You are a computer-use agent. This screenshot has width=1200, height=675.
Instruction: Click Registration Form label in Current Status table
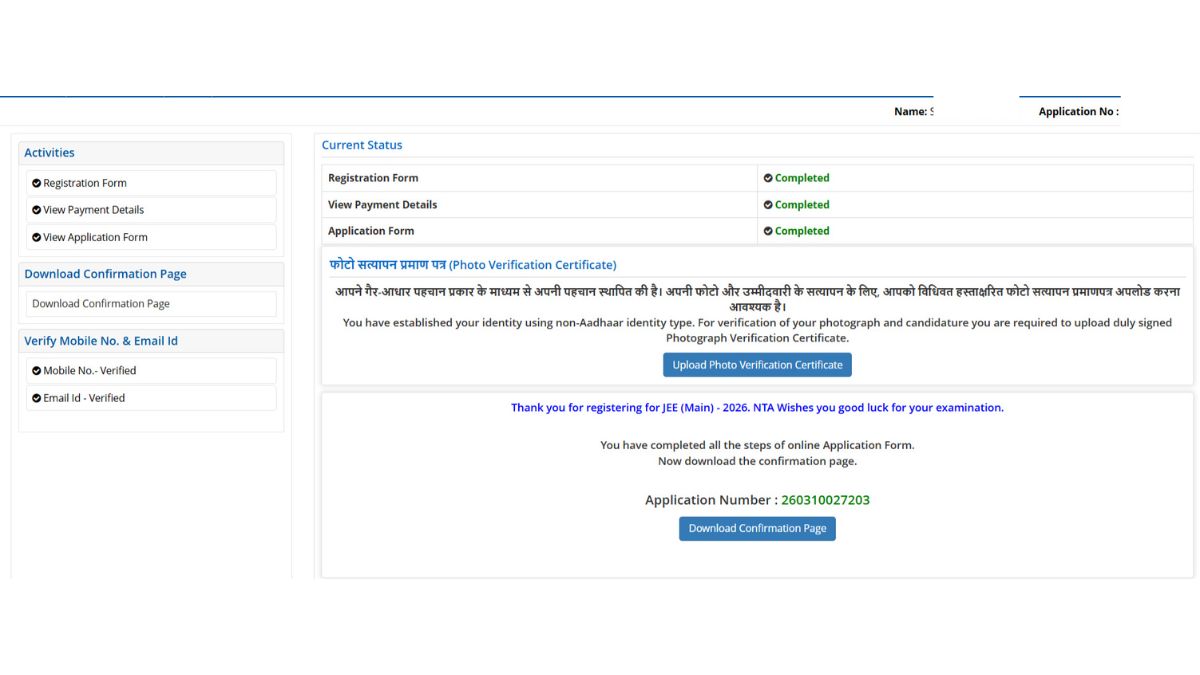(x=373, y=178)
